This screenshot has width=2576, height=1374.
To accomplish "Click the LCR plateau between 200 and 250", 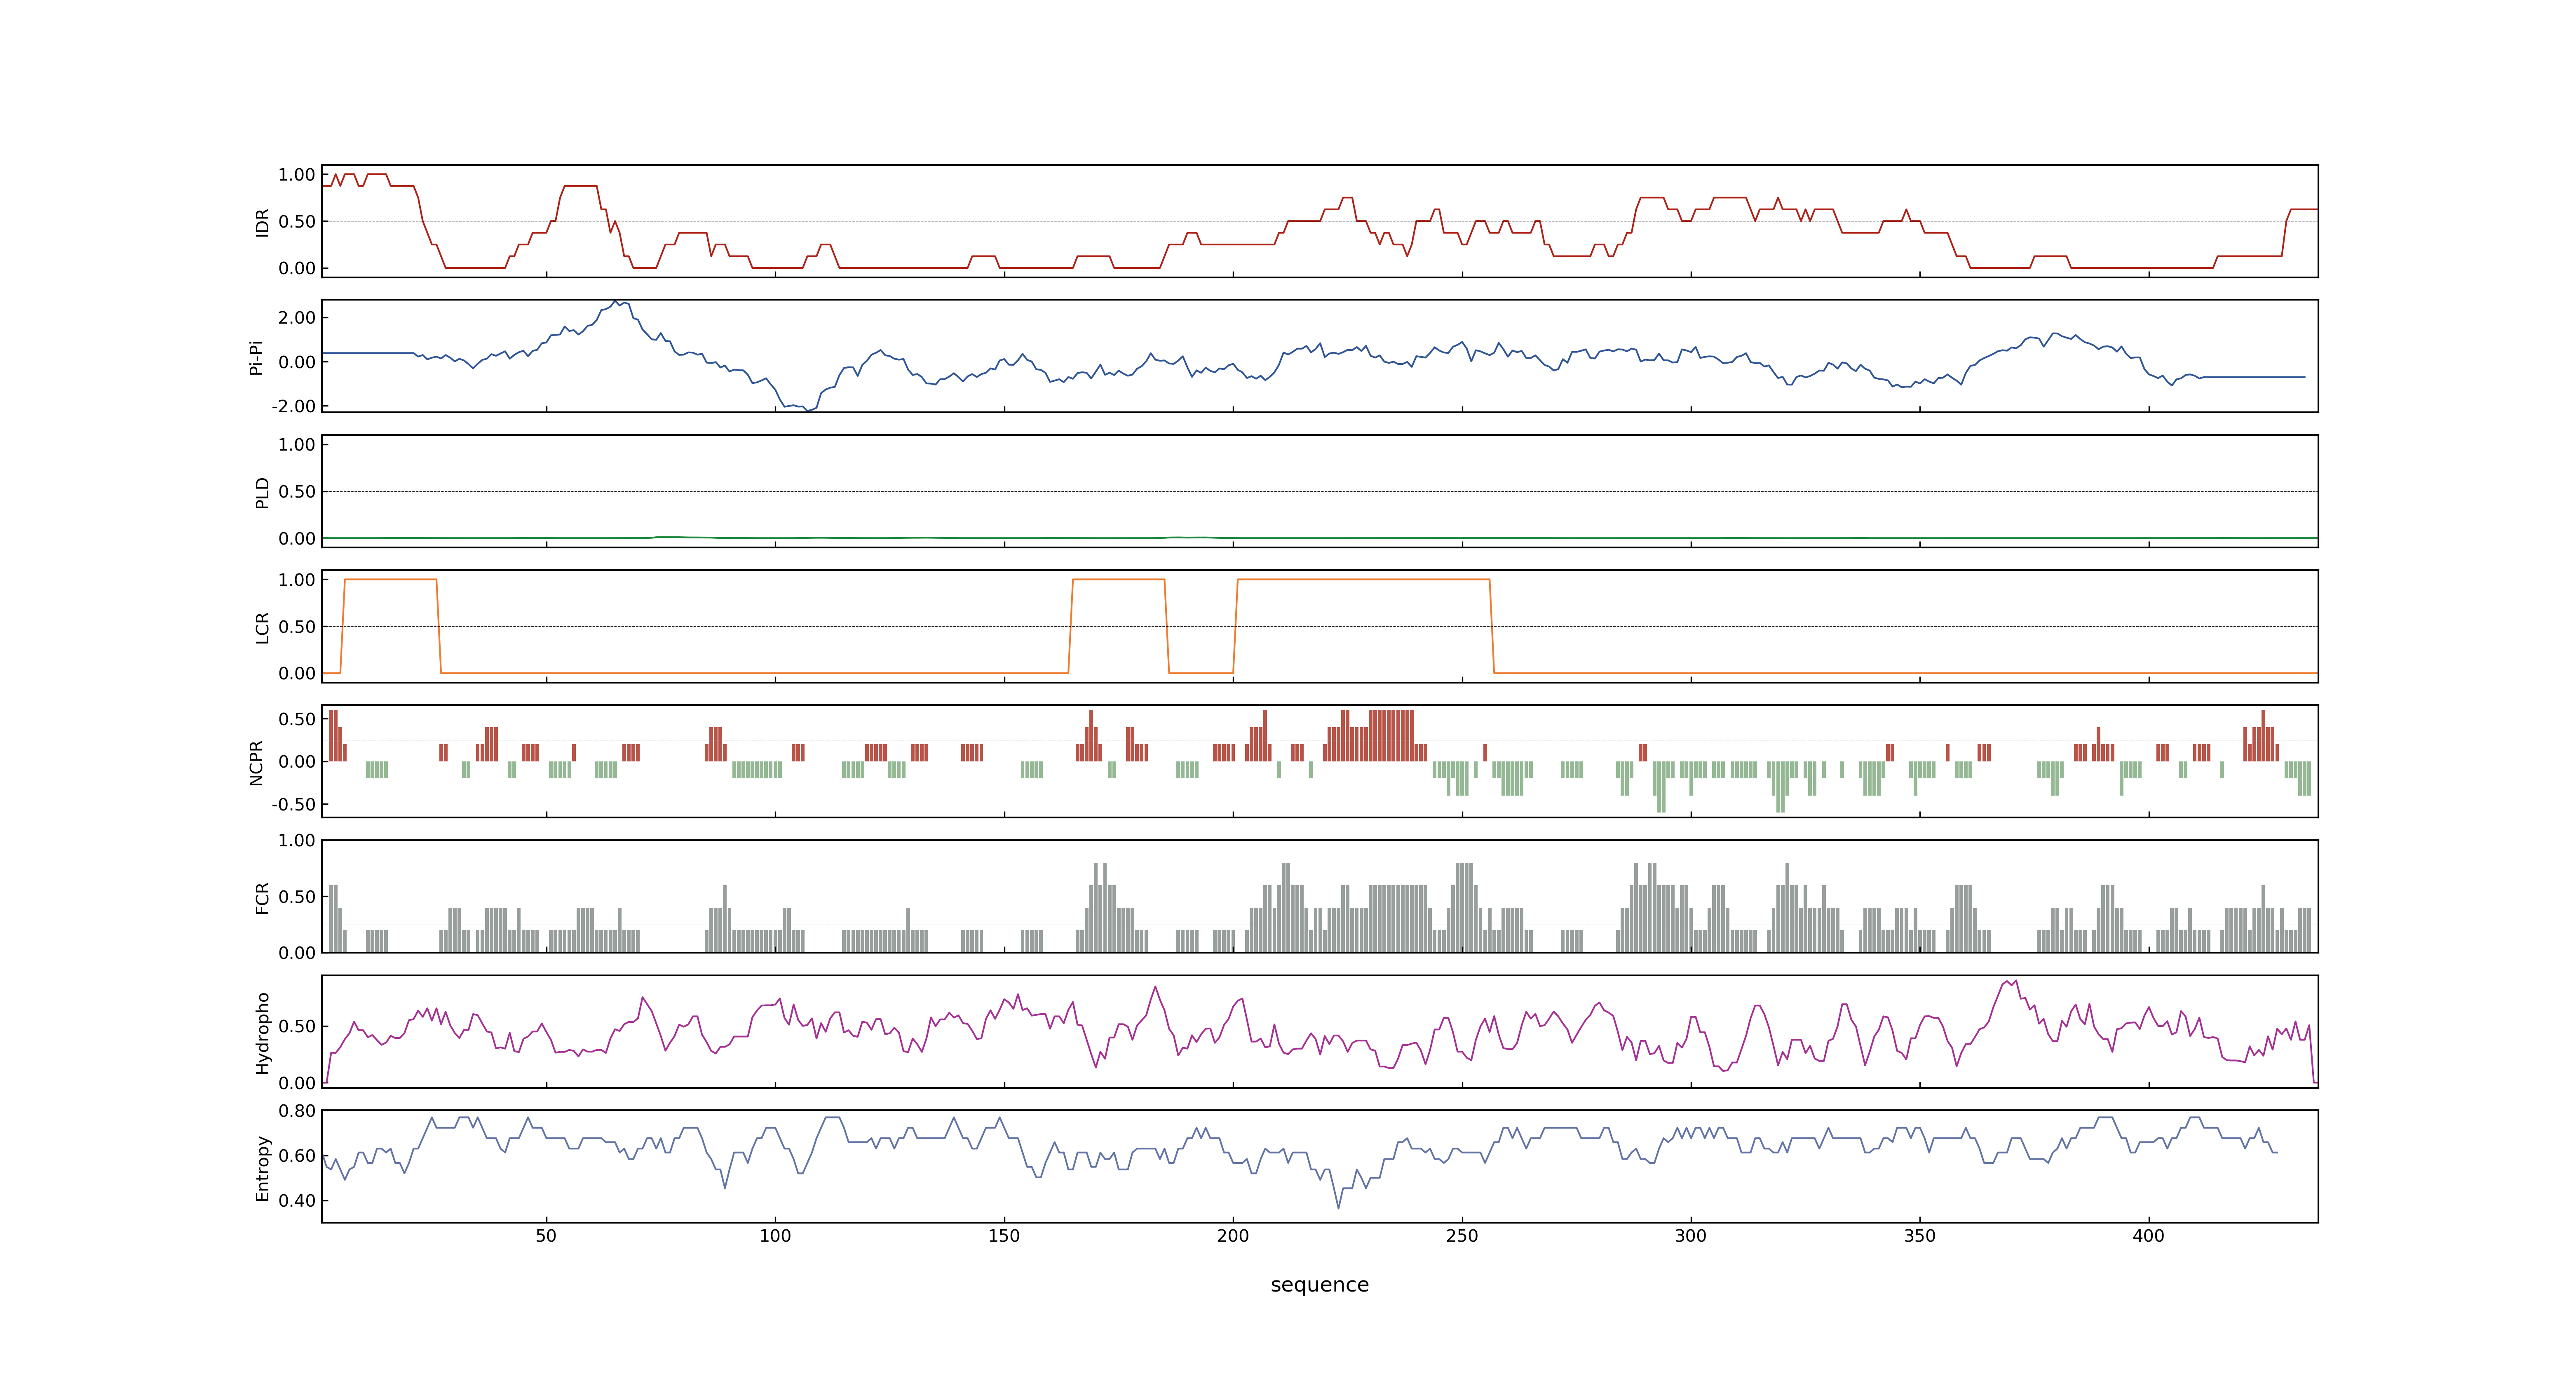I will pos(1364,580).
